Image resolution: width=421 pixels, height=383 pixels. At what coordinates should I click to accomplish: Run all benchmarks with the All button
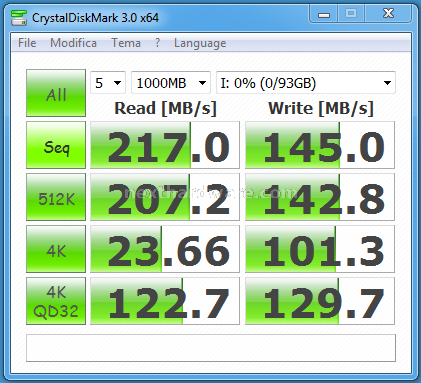pos(56,93)
